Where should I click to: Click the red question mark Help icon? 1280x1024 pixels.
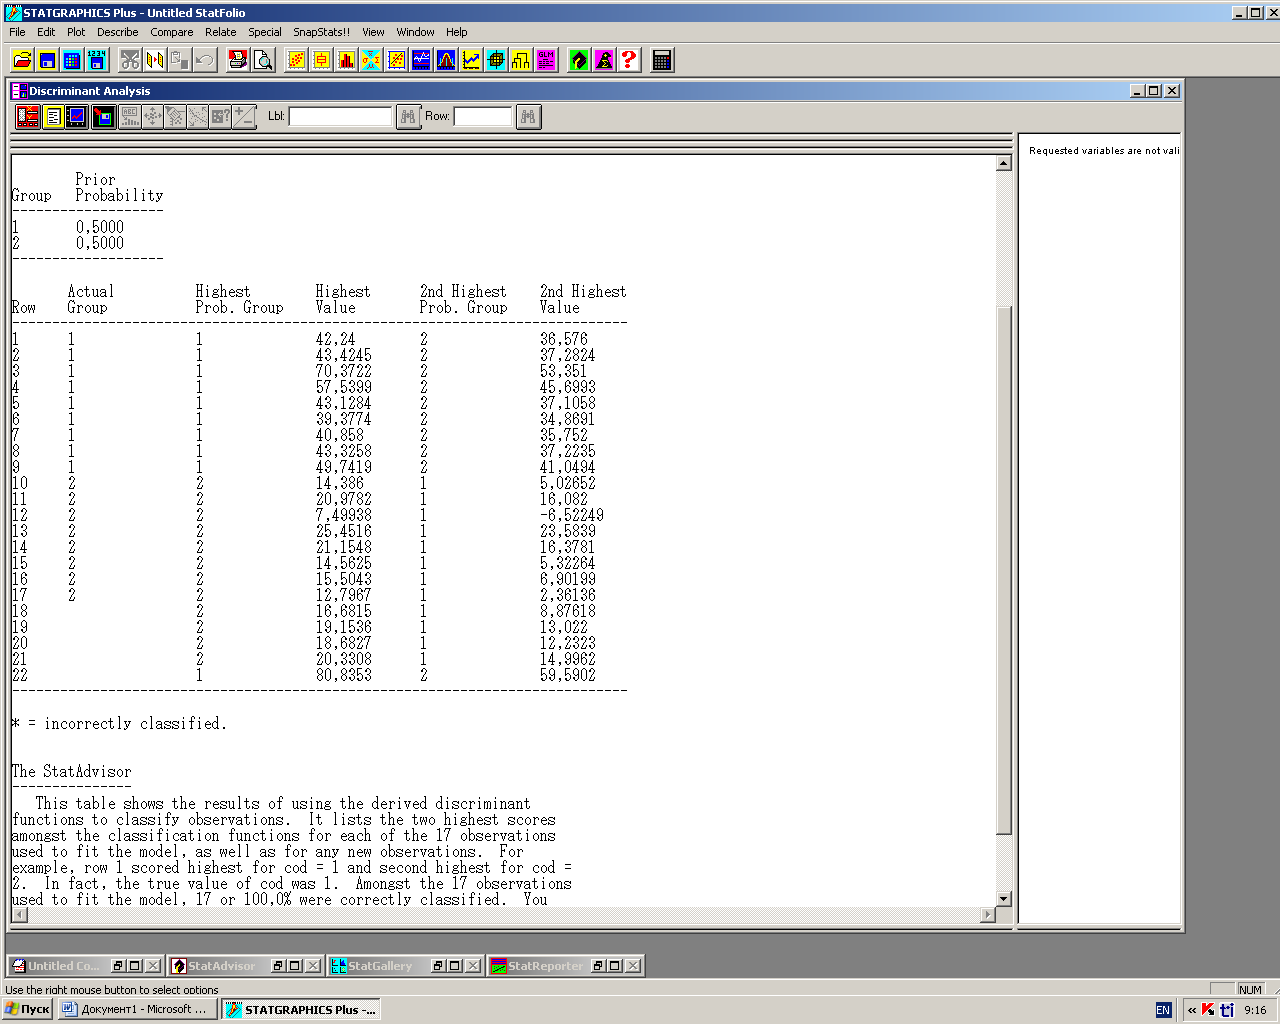pyautogui.click(x=629, y=60)
